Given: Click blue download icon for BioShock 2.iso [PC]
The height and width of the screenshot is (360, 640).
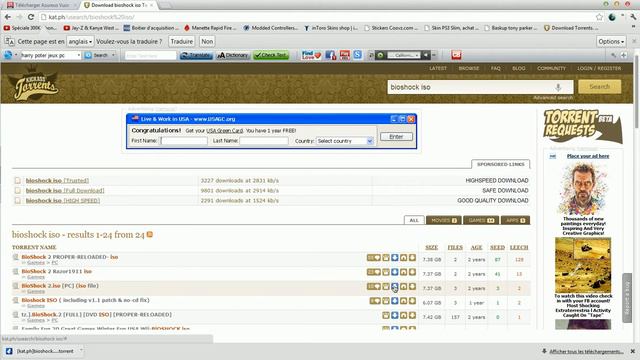Looking at the screenshot, I should [394, 287].
